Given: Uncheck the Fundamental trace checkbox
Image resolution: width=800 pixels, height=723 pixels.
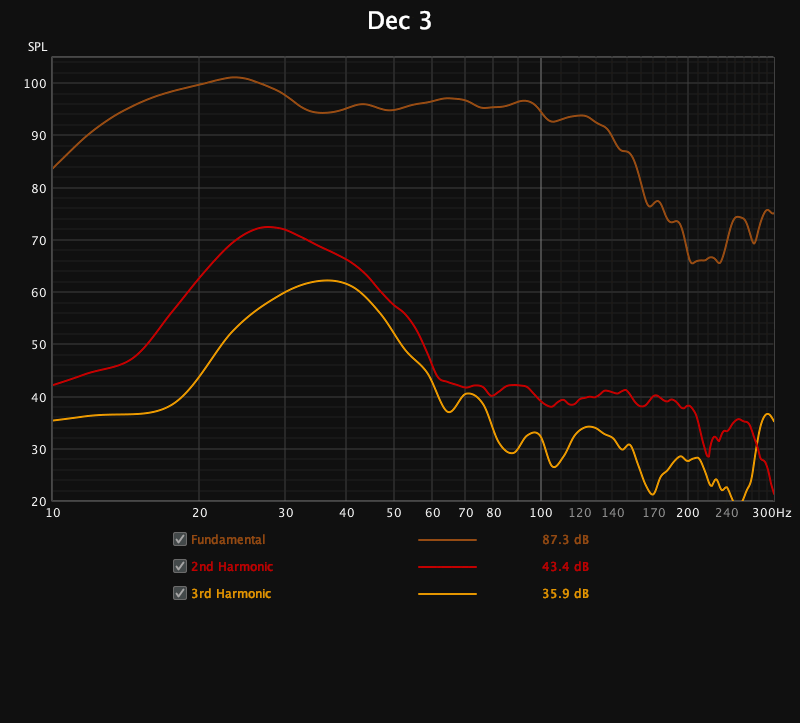Looking at the screenshot, I should click(180, 539).
